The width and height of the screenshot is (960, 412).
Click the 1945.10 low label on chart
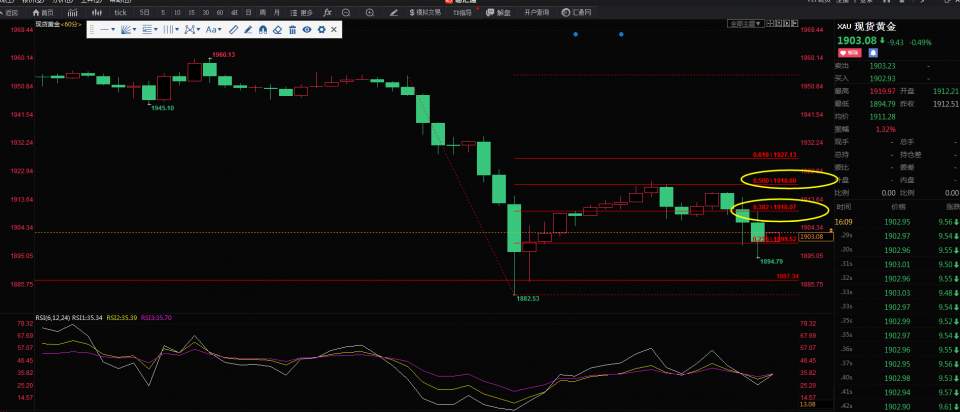pos(163,108)
